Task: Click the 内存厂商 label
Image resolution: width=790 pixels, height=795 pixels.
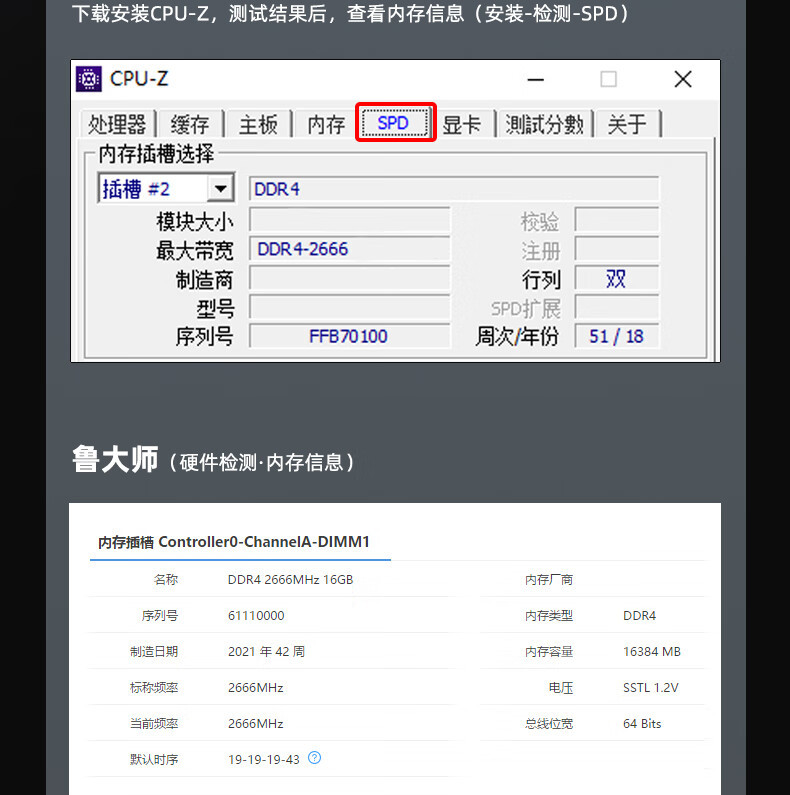Action: point(549,580)
